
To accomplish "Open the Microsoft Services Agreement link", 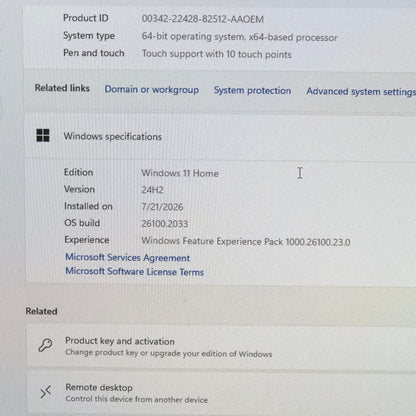I will click(127, 258).
